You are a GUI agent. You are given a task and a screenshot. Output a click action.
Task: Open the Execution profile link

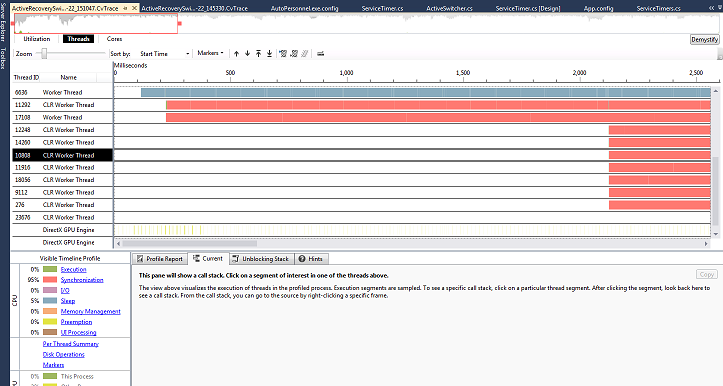coord(73,269)
